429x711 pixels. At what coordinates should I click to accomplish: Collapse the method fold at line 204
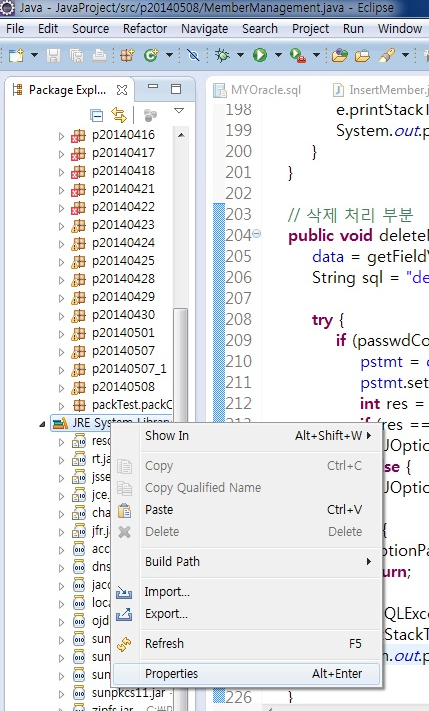(x=256, y=234)
